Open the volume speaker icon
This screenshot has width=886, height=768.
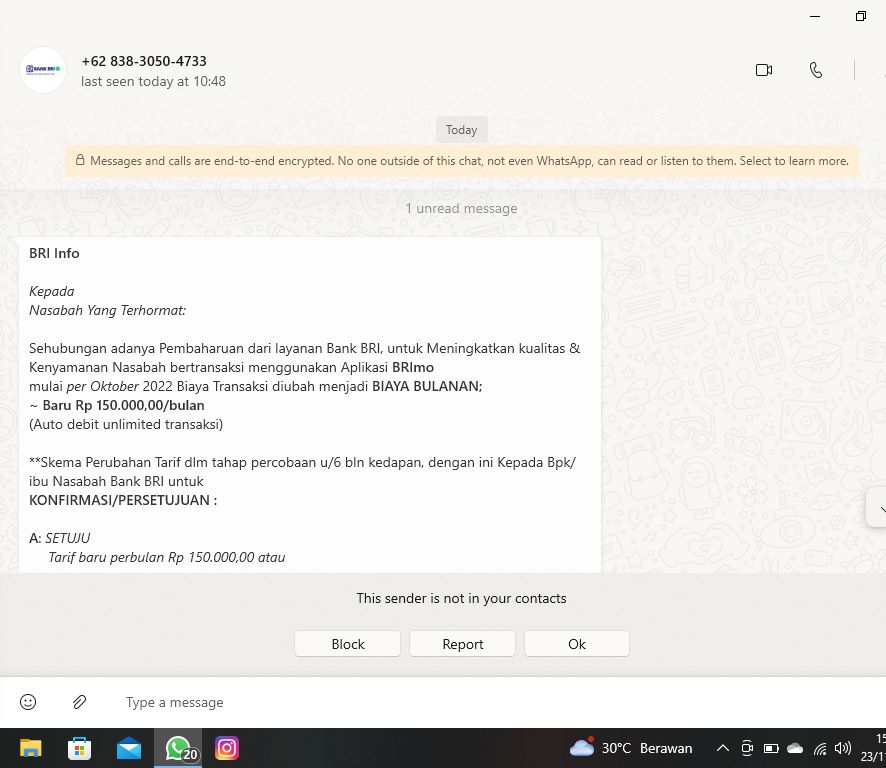tap(842, 748)
